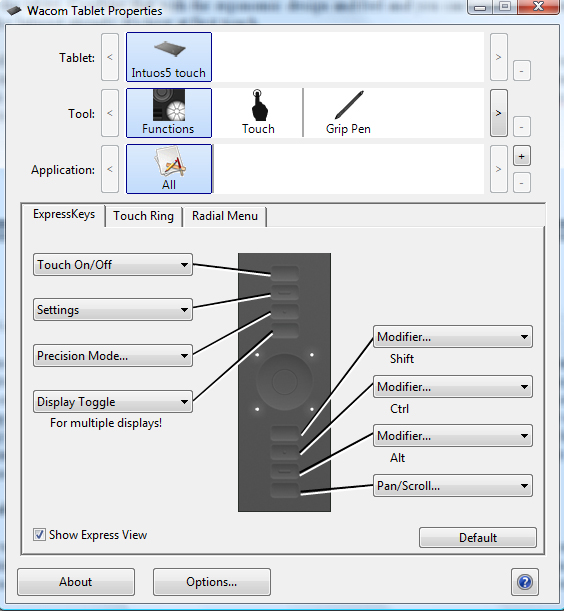Switch to the ExpressKeys tab
This screenshot has width=564, height=611.
pyautogui.click(x=64, y=215)
